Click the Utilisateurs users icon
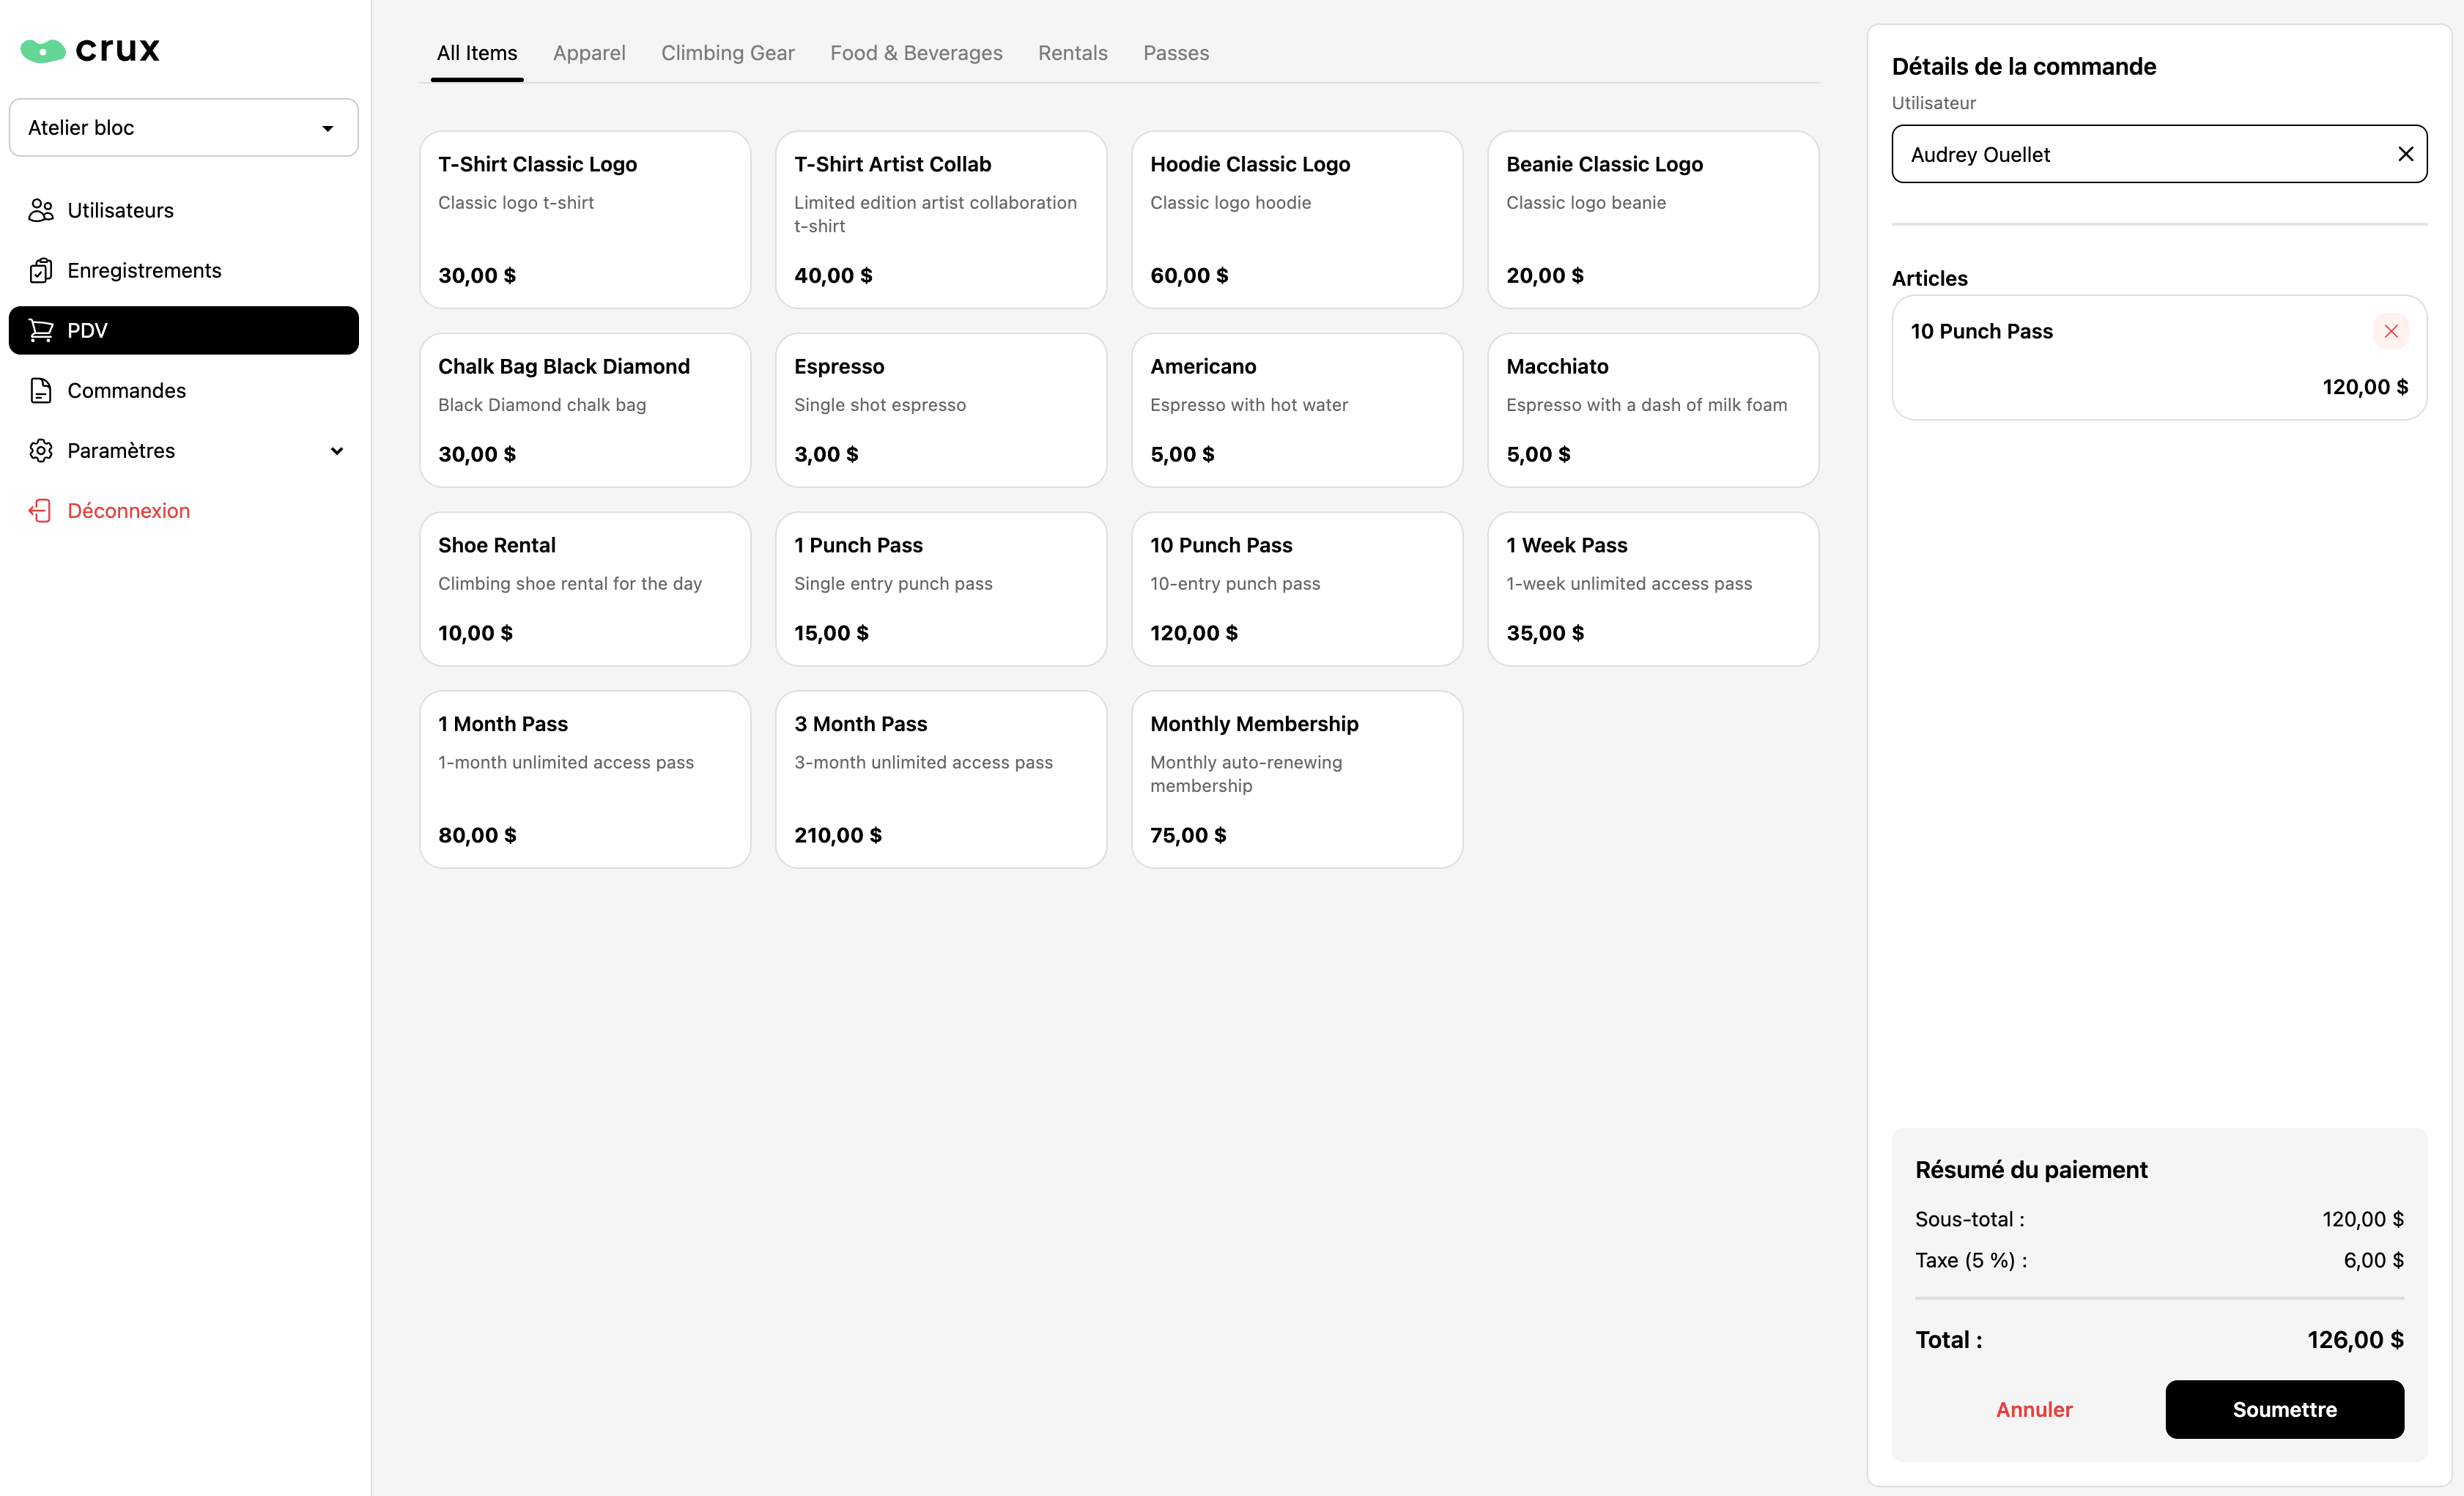 pyautogui.click(x=41, y=210)
